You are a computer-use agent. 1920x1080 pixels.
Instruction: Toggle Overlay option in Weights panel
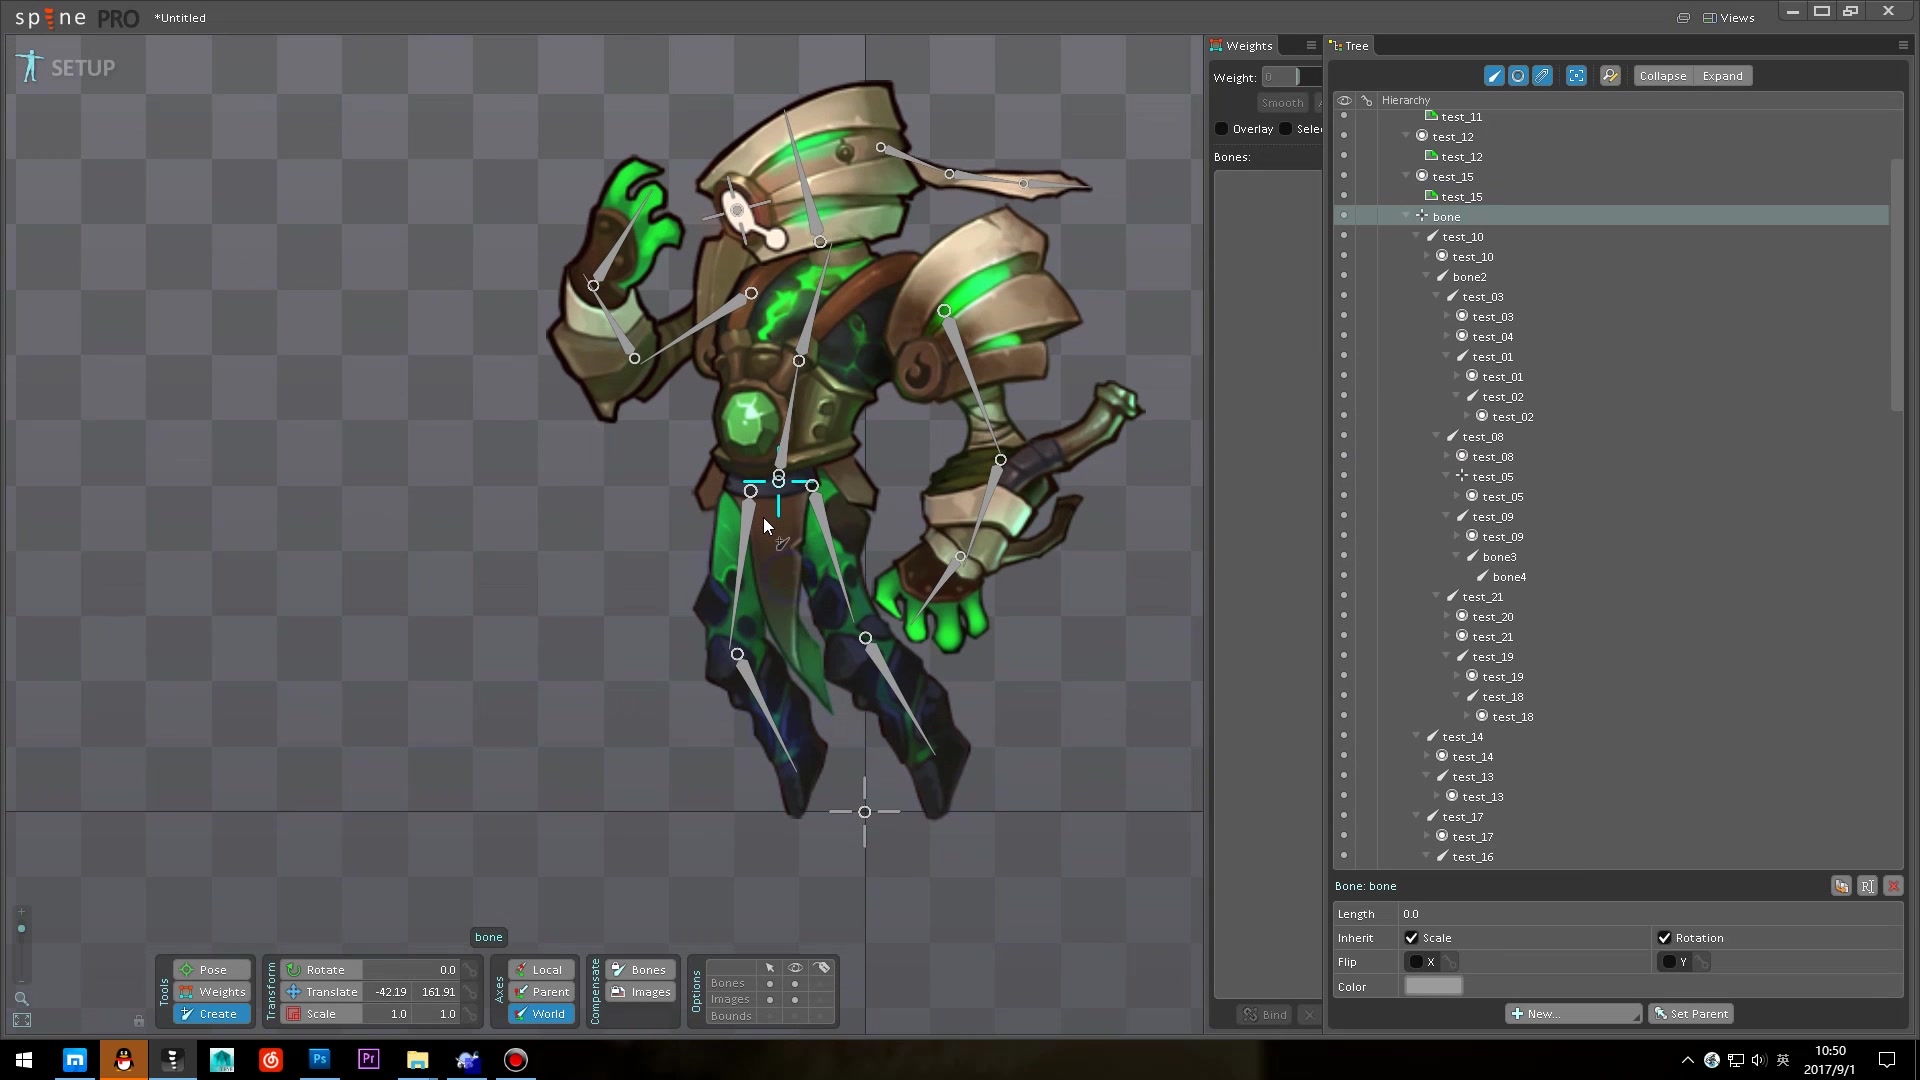[1221, 129]
